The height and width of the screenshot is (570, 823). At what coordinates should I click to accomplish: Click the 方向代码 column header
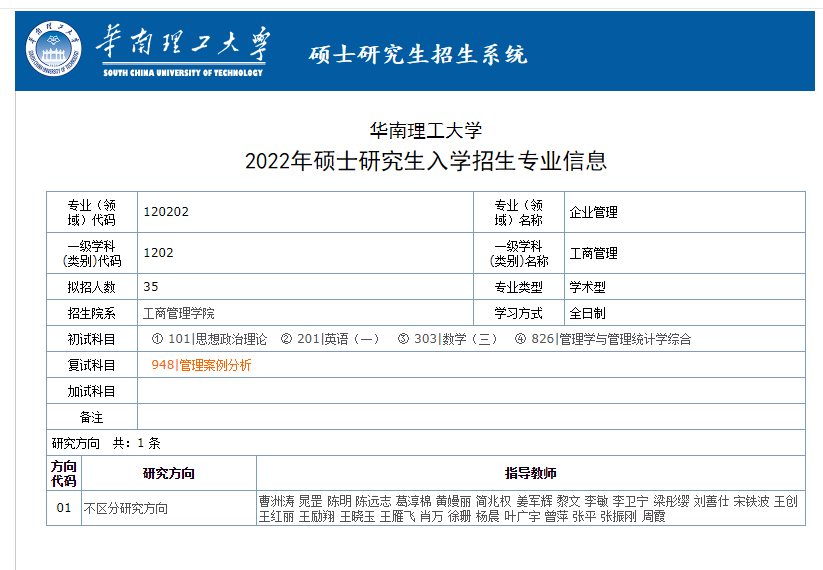click(64, 473)
